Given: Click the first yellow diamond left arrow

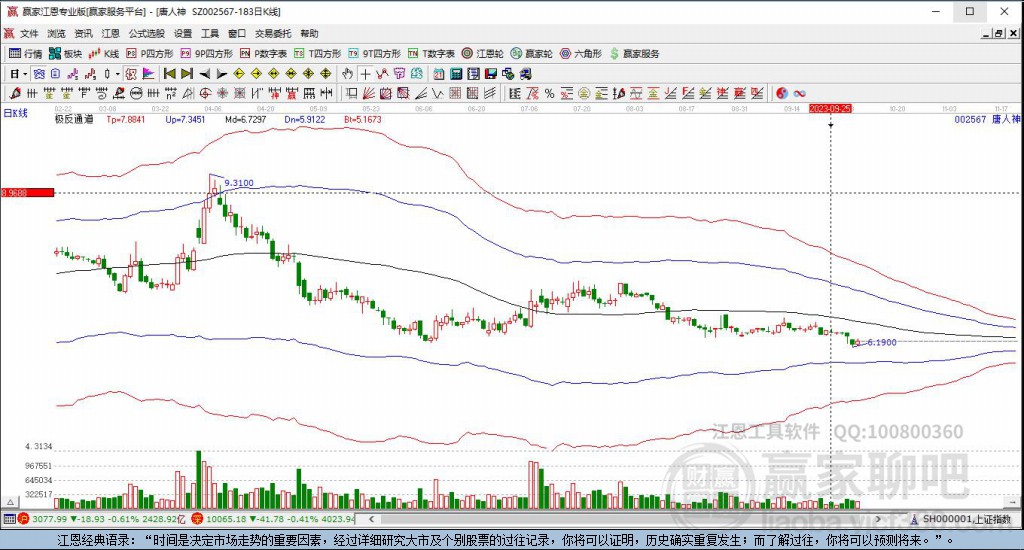Looking at the screenshot, I should click(239, 74).
